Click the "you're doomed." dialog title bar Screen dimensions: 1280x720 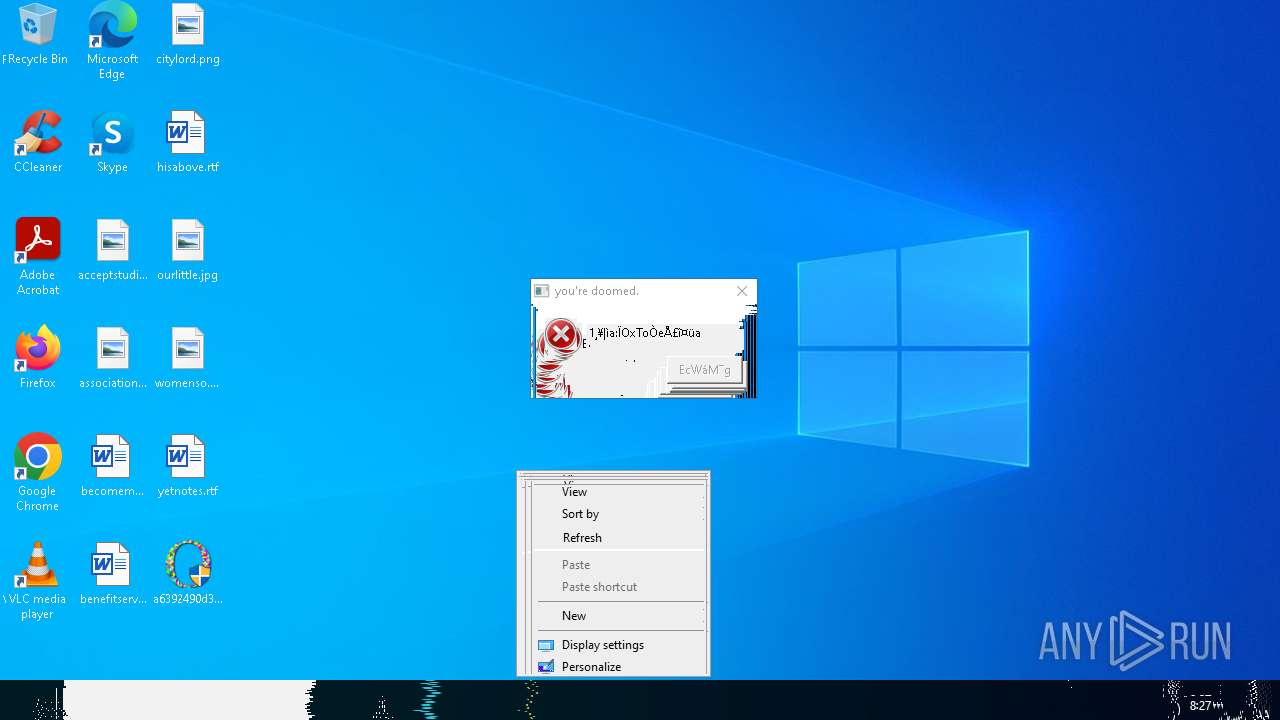click(643, 291)
